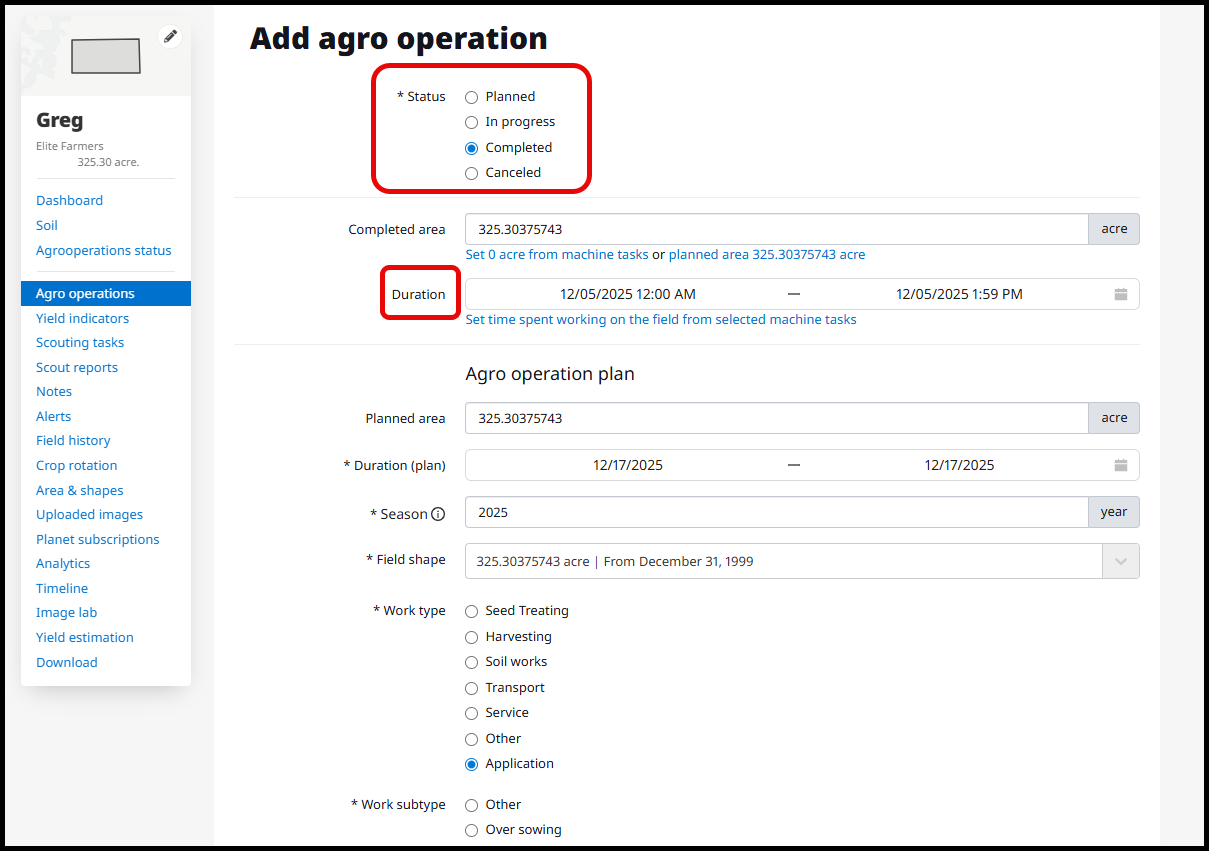The height and width of the screenshot is (851, 1209).
Task: Open Duration end date time picker
Action: (x=958, y=294)
